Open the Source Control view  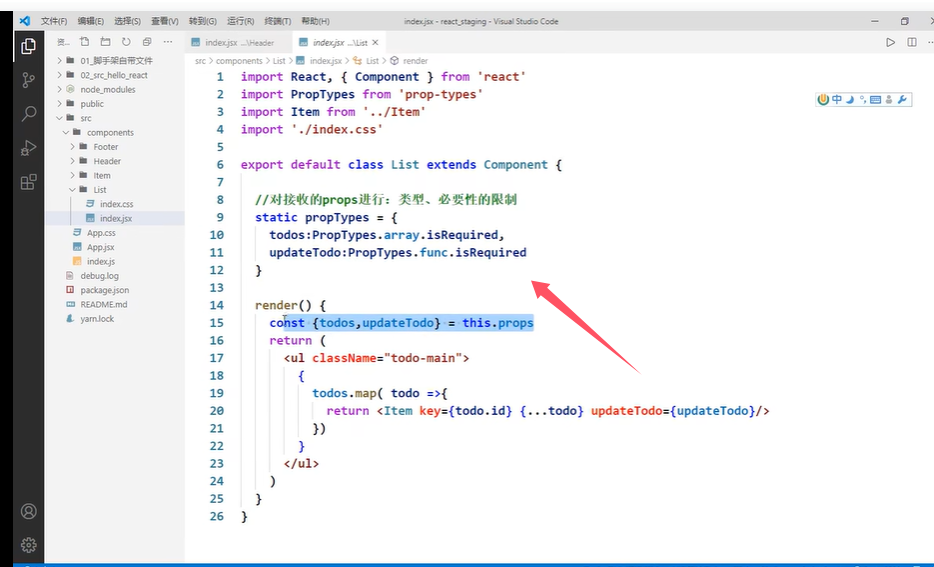[x=28, y=80]
